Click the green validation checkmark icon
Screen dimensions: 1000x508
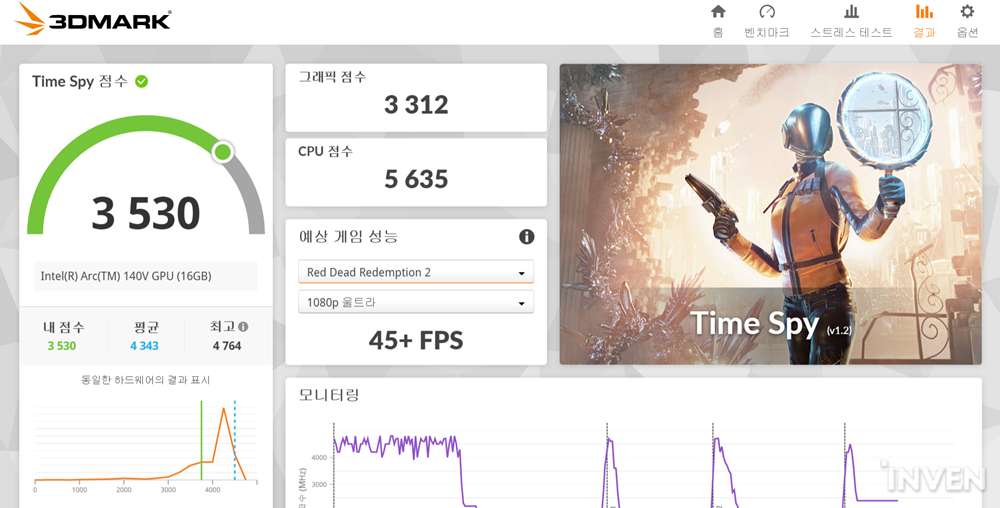[x=142, y=82]
